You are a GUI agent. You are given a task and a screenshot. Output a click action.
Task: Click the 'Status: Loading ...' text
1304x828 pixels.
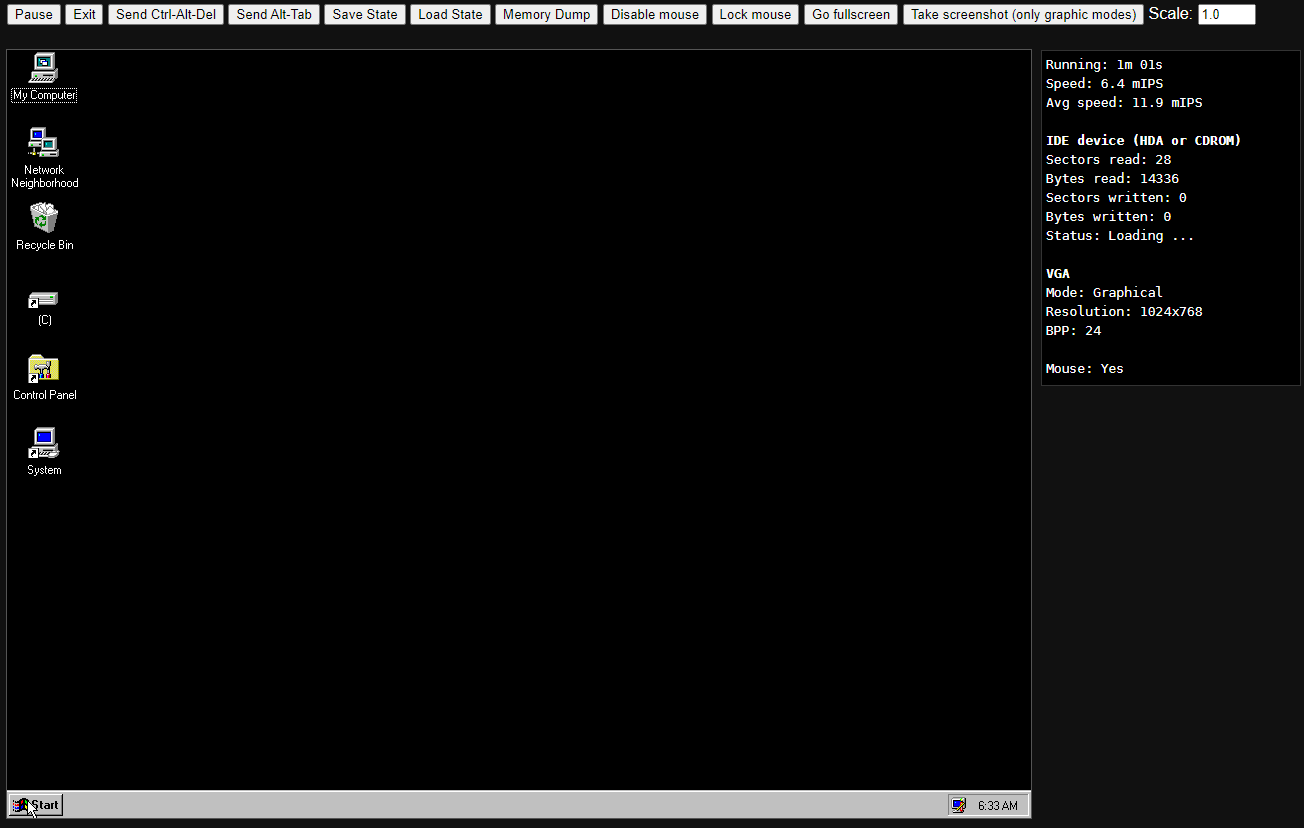pyautogui.click(x=1120, y=236)
